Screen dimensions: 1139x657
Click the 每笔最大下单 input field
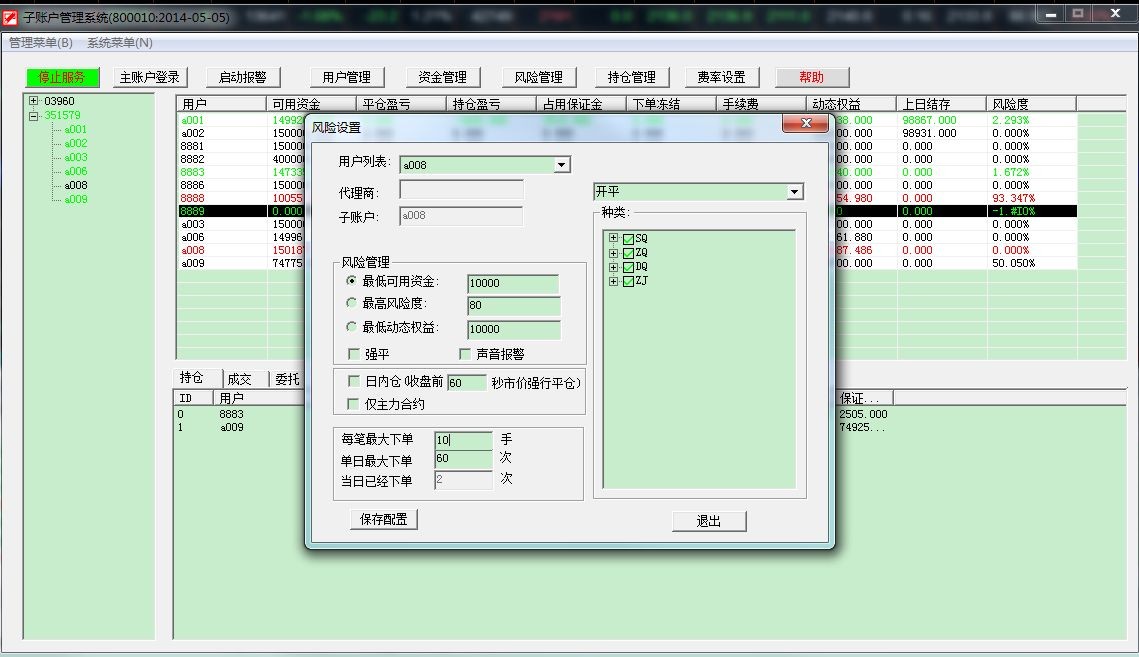coord(463,440)
